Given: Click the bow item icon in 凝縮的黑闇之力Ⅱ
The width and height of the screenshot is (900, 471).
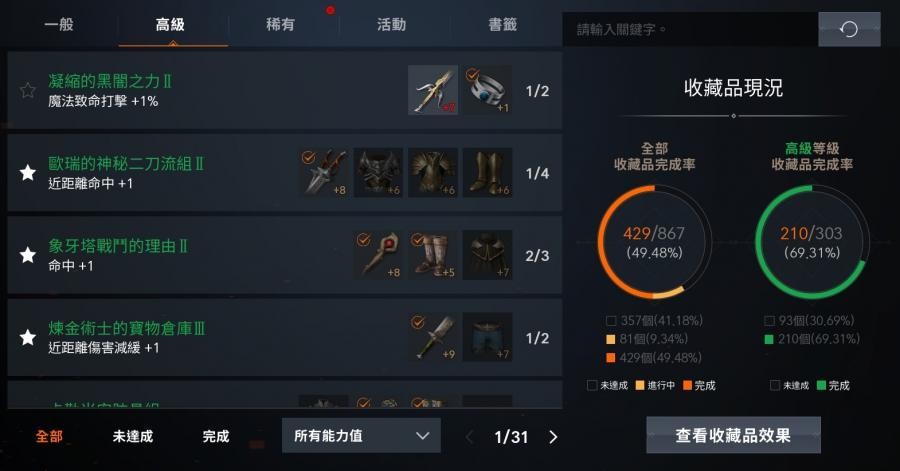Looking at the screenshot, I should (x=433, y=90).
